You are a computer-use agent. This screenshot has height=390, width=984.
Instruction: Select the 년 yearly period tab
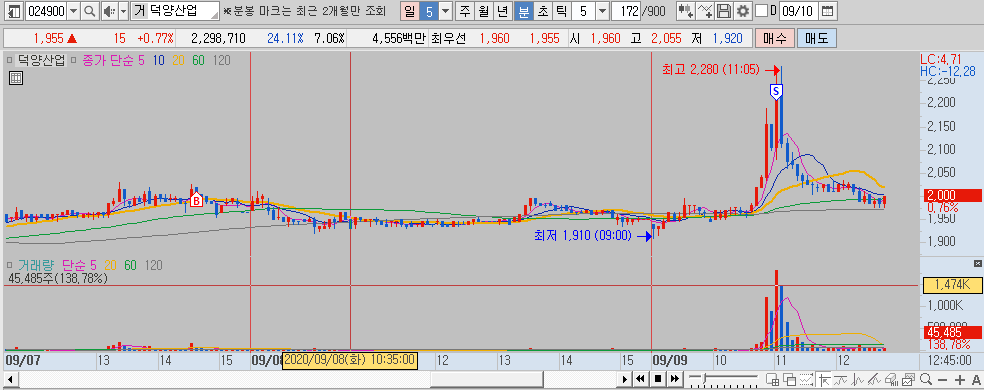[502, 11]
